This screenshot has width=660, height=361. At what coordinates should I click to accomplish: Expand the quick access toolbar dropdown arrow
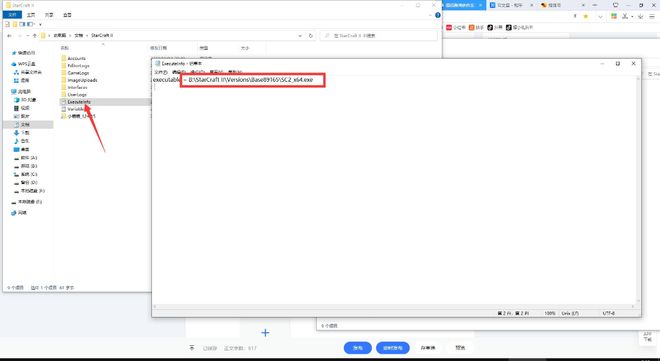tap(40, 24)
